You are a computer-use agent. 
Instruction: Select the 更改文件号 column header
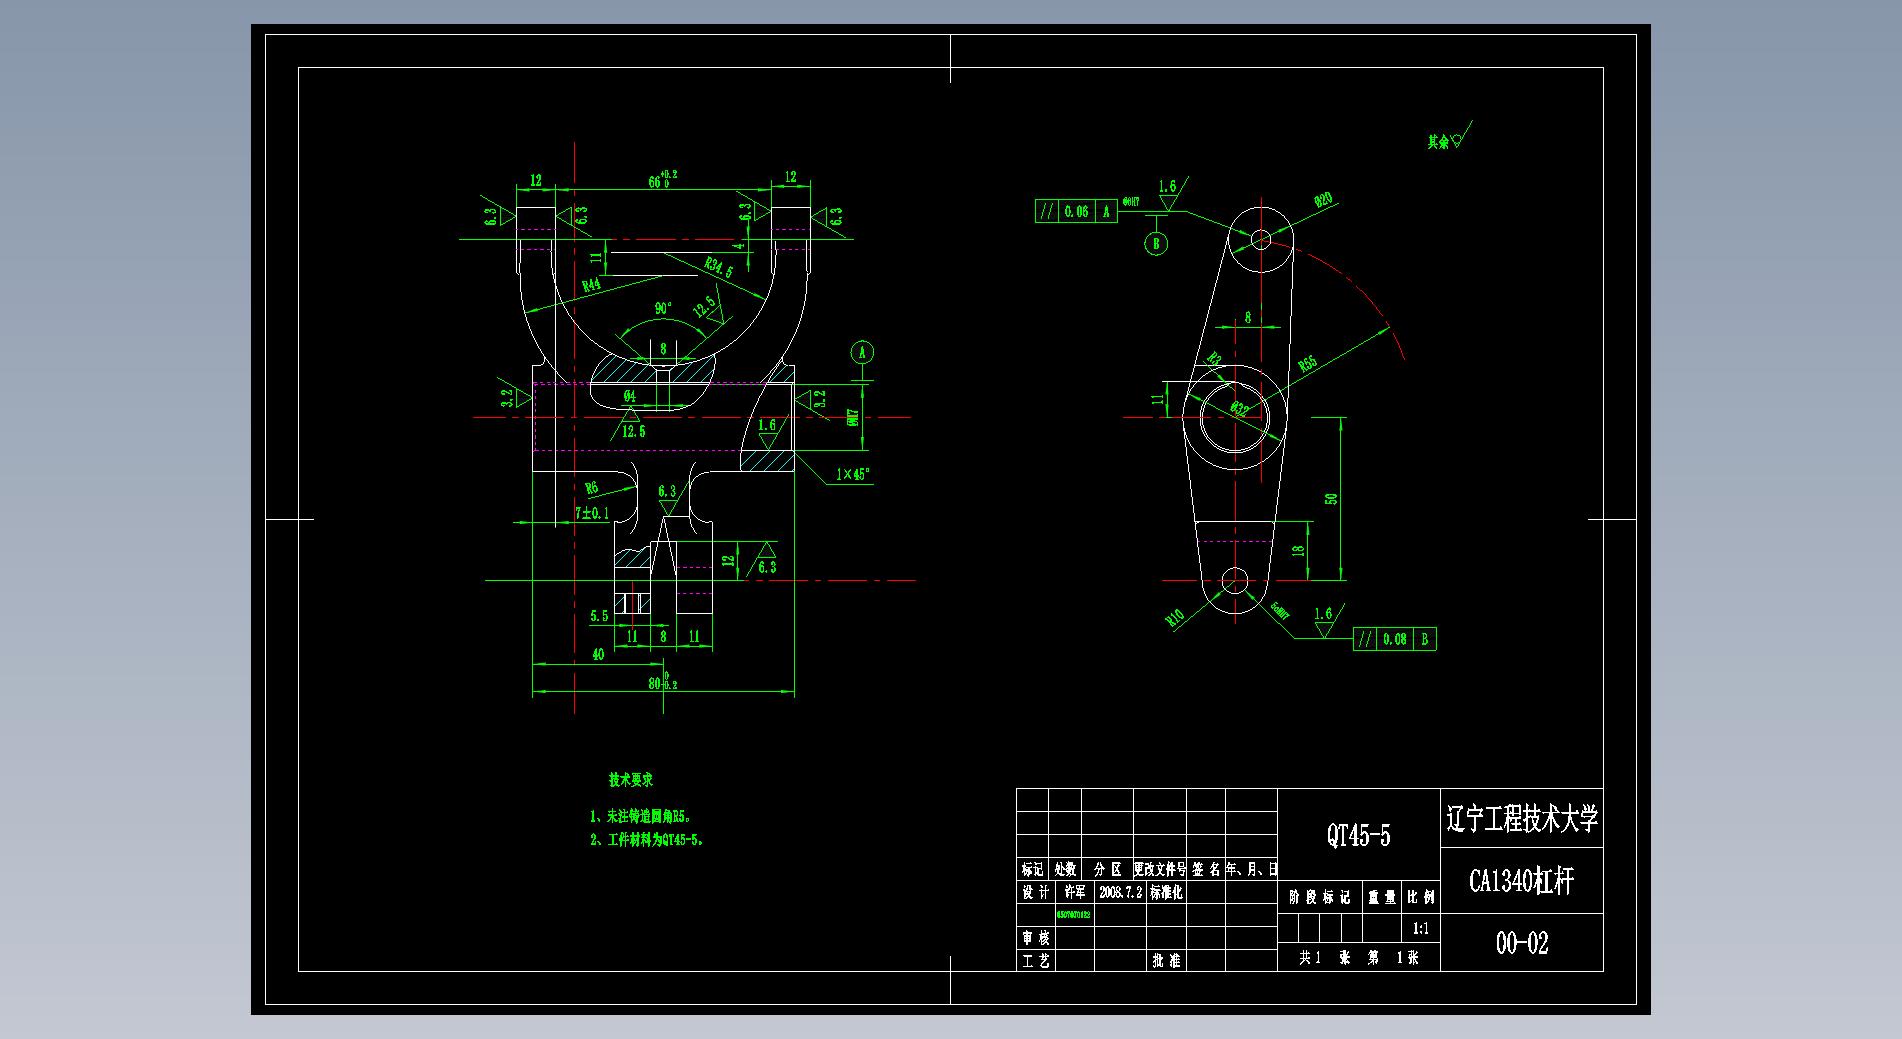point(1159,869)
